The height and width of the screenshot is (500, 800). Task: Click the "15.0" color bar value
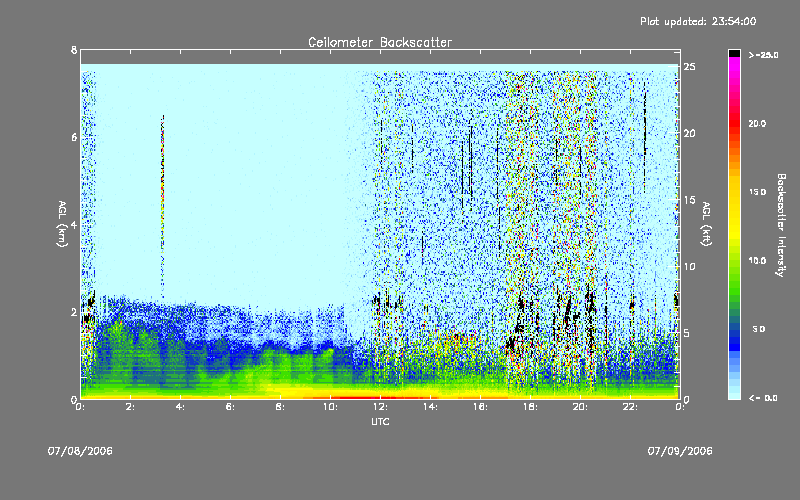click(x=757, y=192)
